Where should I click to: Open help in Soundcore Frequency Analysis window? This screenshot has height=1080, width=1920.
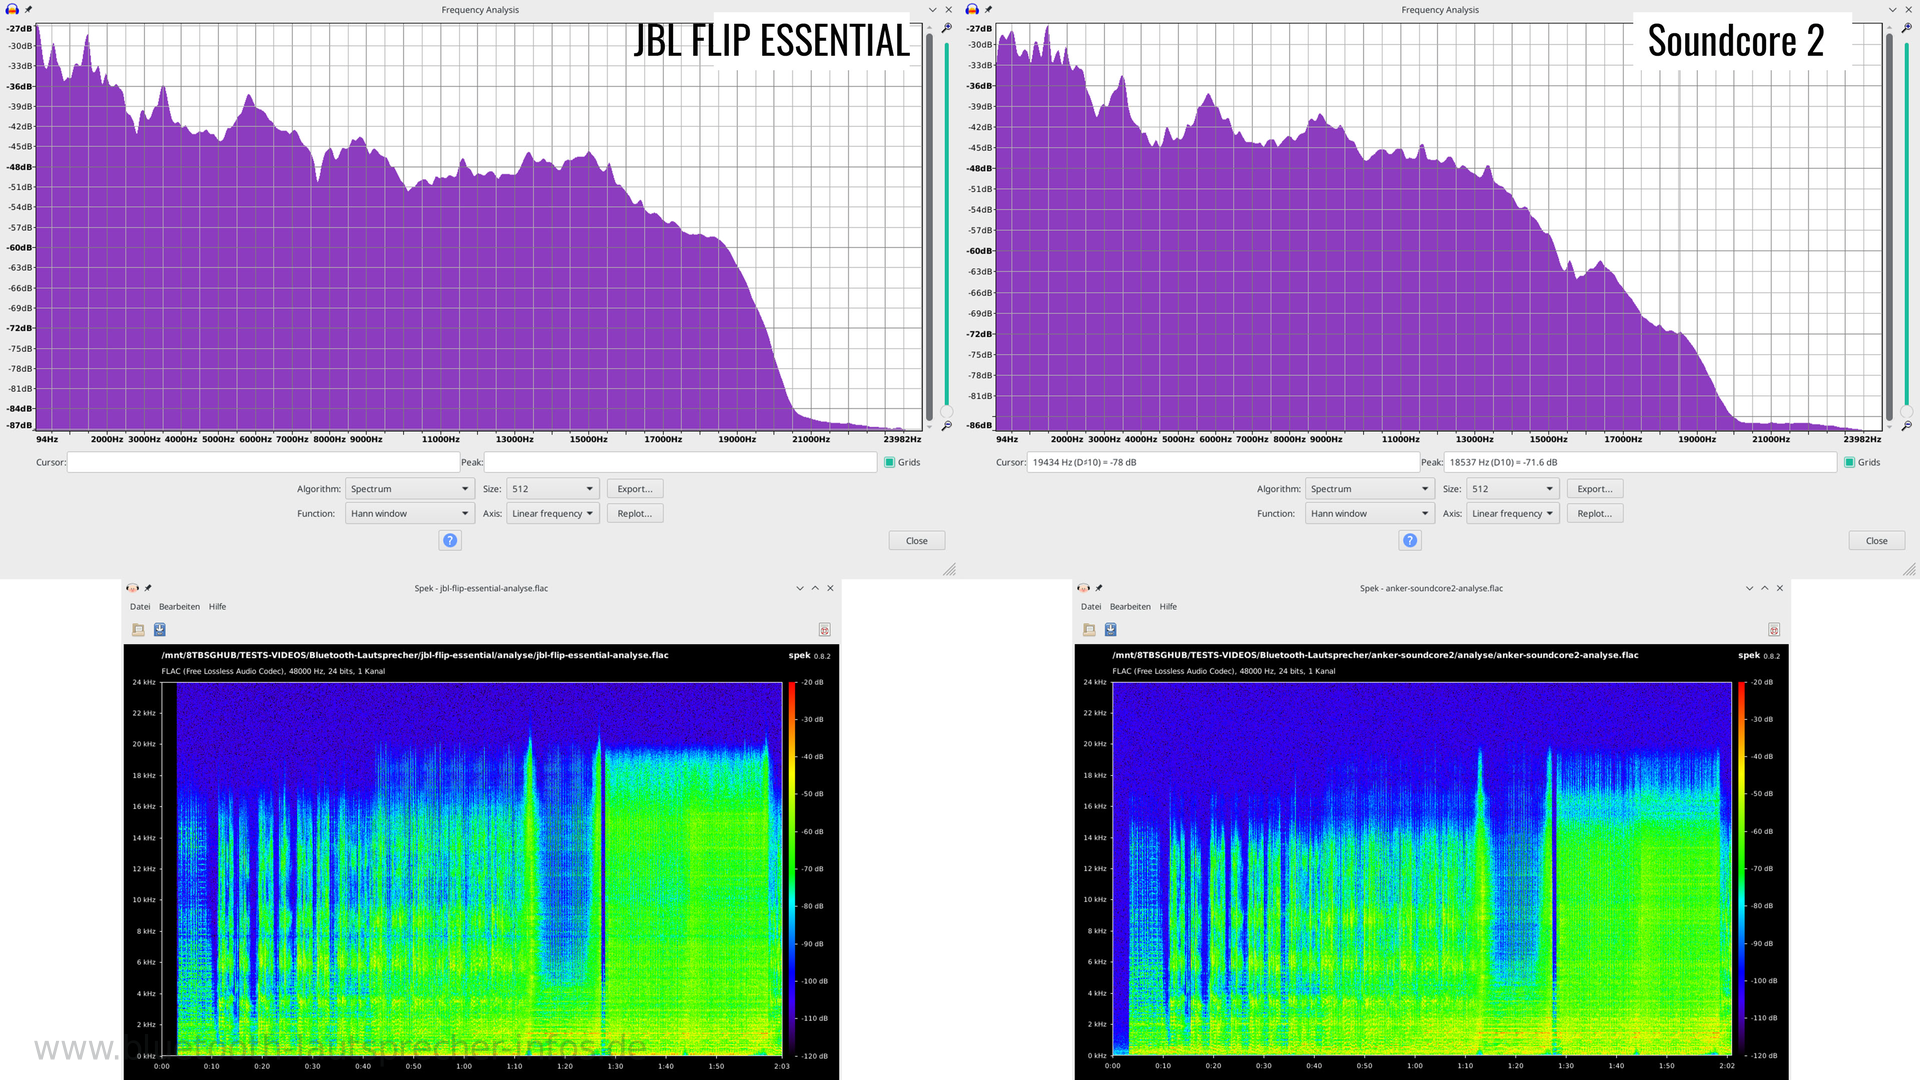click(1410, 540)
